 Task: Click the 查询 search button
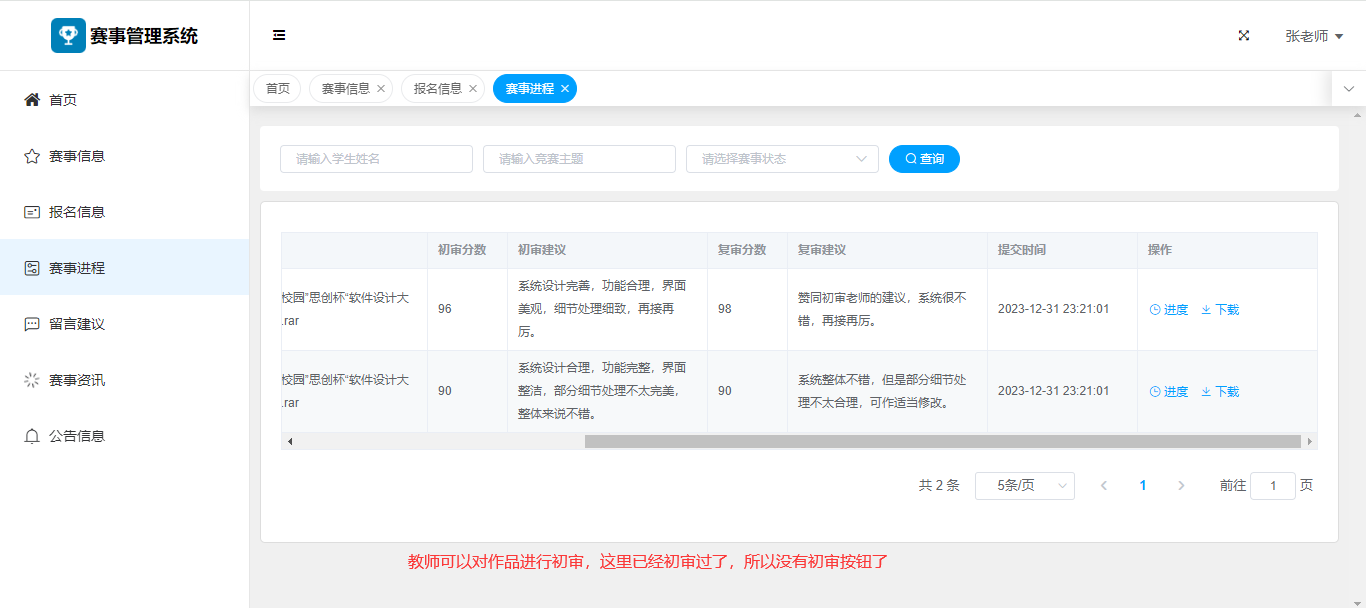924,159
